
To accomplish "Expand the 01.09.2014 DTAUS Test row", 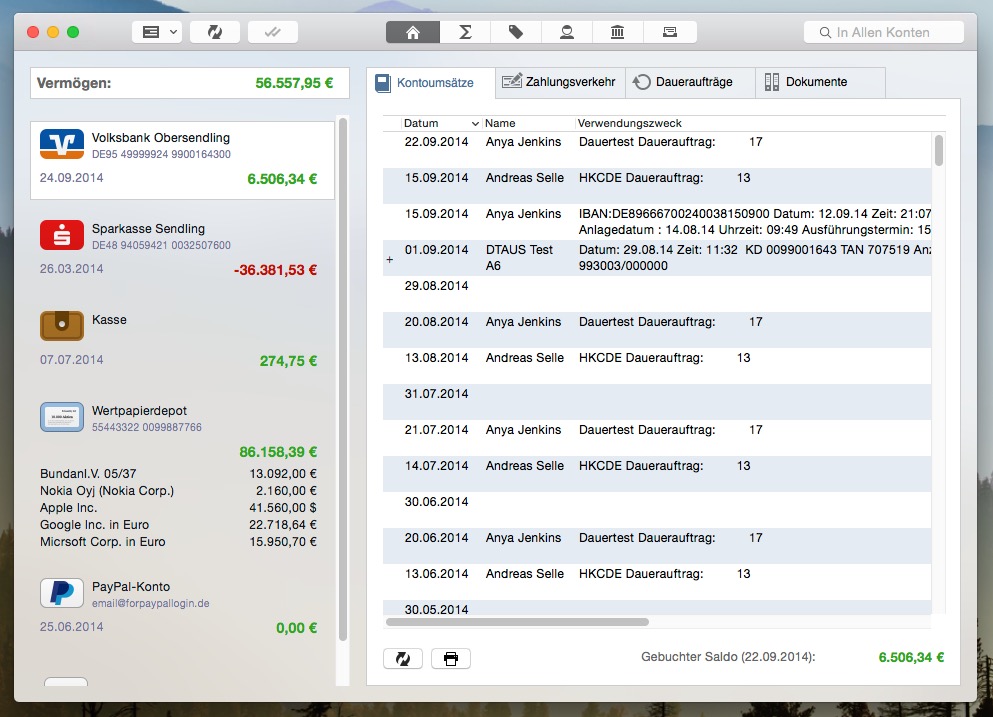I will coord(390,260).
